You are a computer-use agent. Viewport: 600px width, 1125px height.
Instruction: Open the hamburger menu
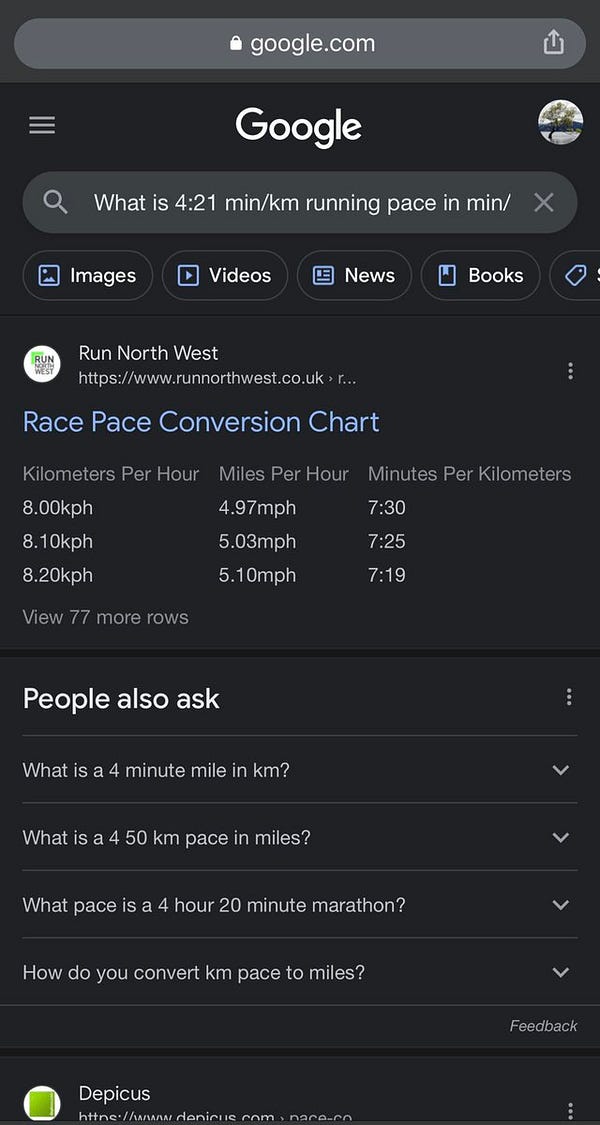tap(42, 126)
